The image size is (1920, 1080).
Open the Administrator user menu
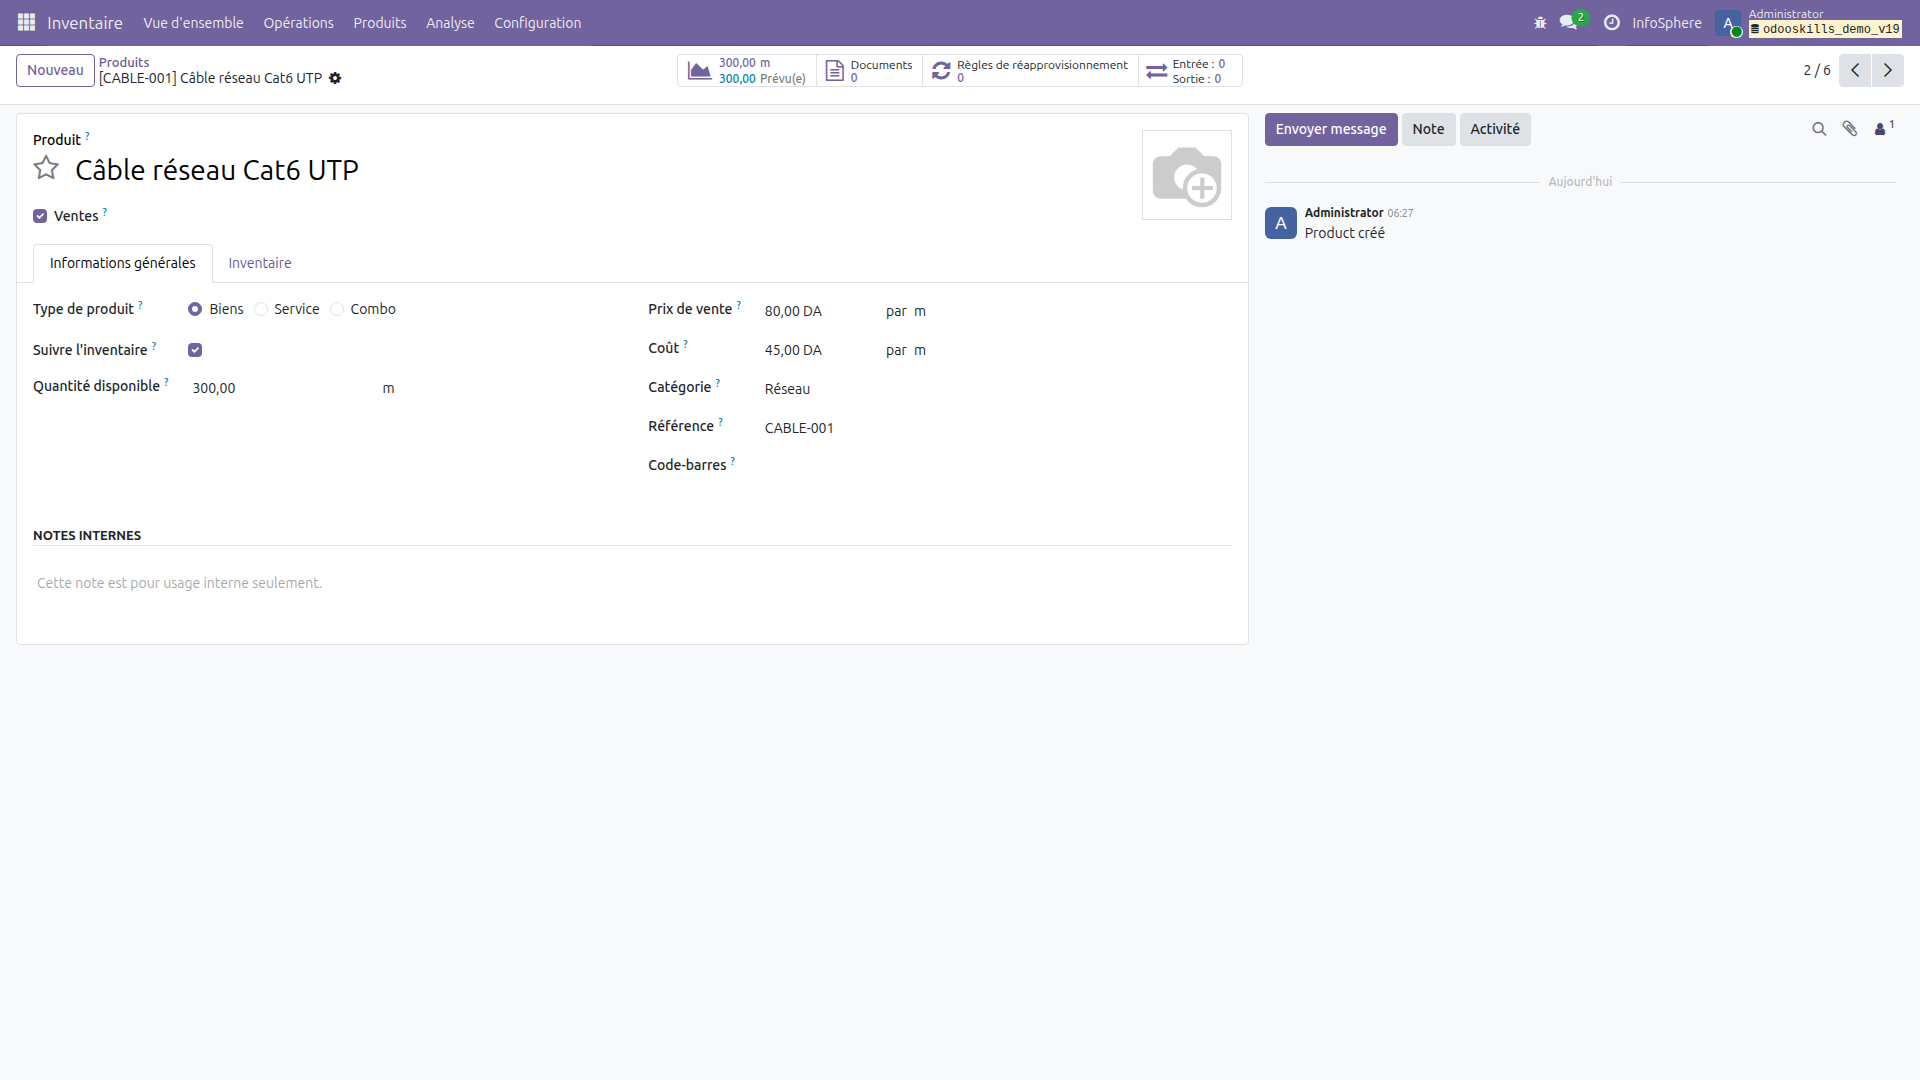[x=1729, y=23]
